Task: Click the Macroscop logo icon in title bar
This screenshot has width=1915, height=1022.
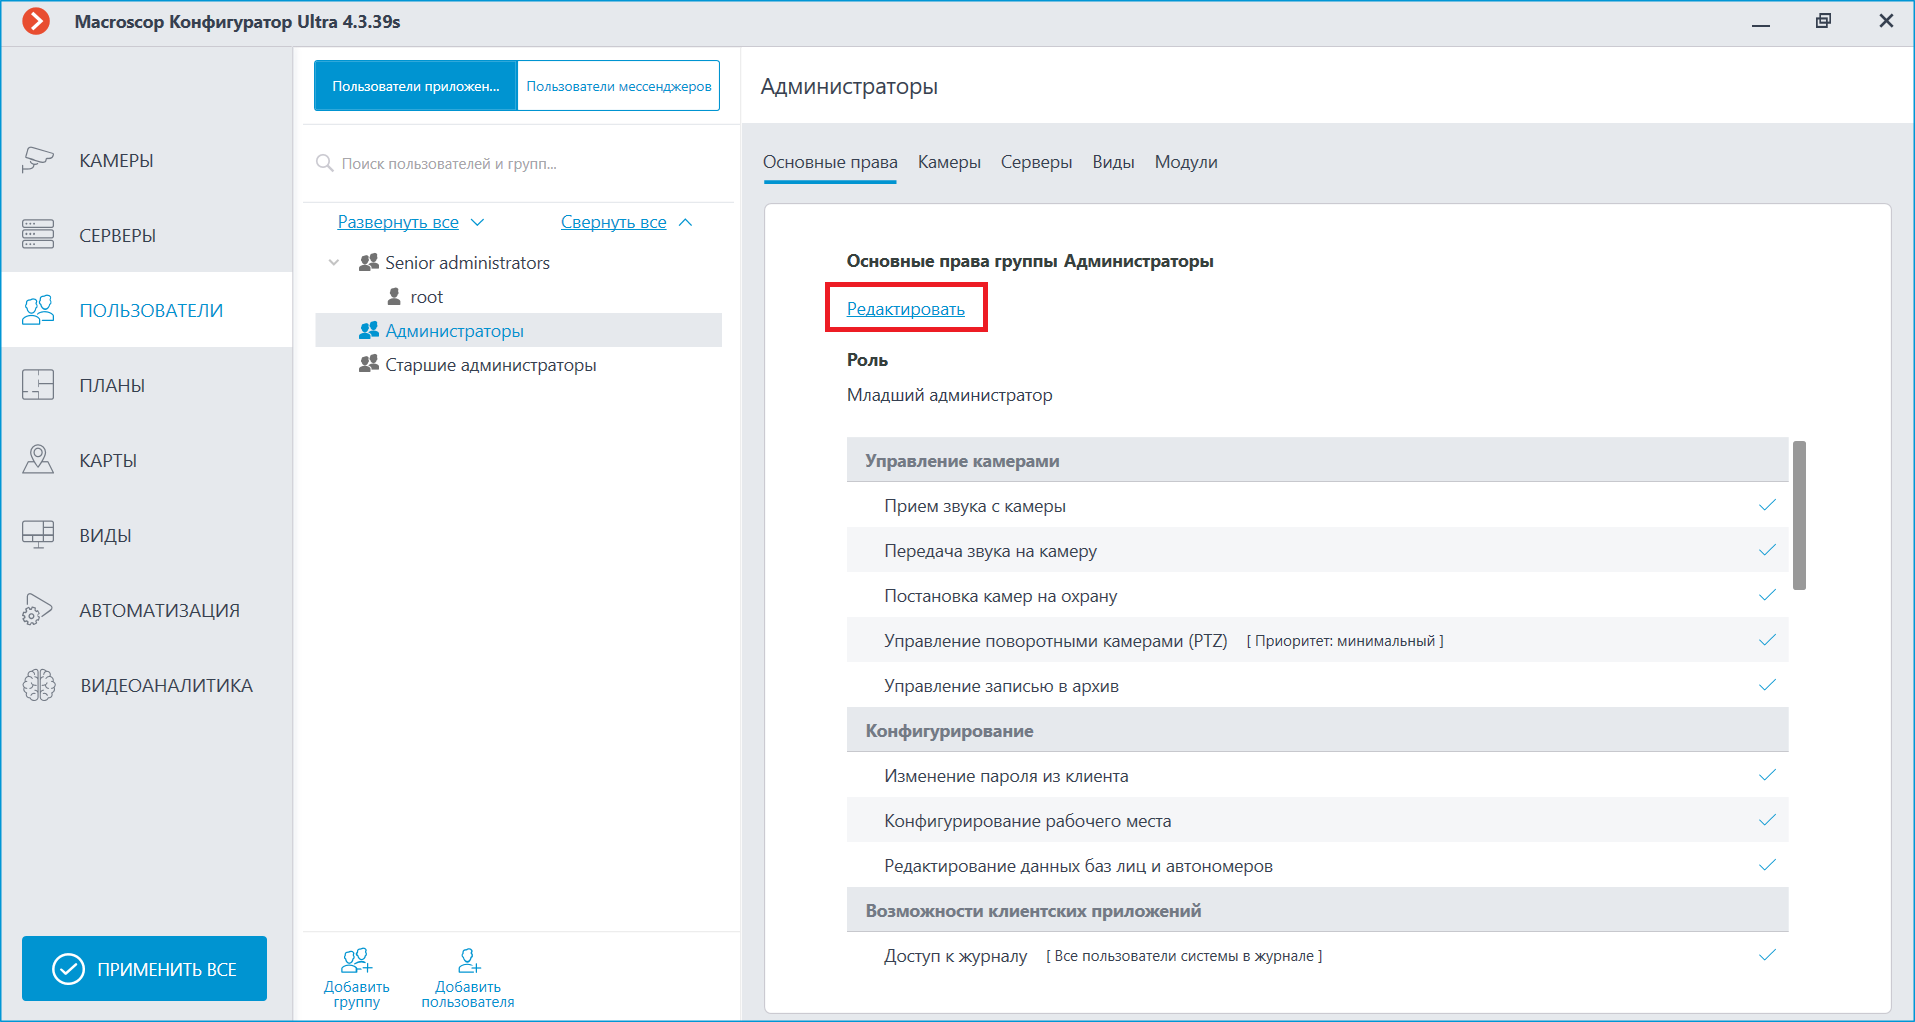Action: [36, 21]
